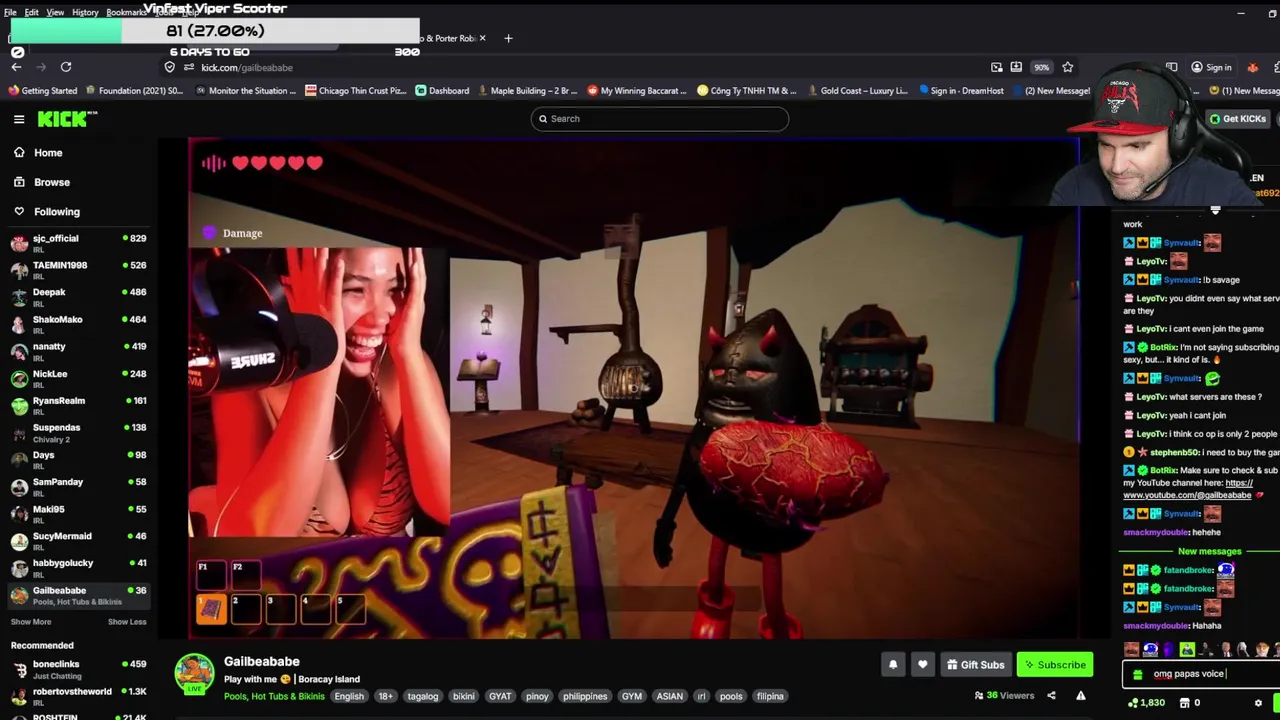Viewport: 1280px width, 720px height.
Task: Click the green Subscribe button
Action: click(1055, 665)
